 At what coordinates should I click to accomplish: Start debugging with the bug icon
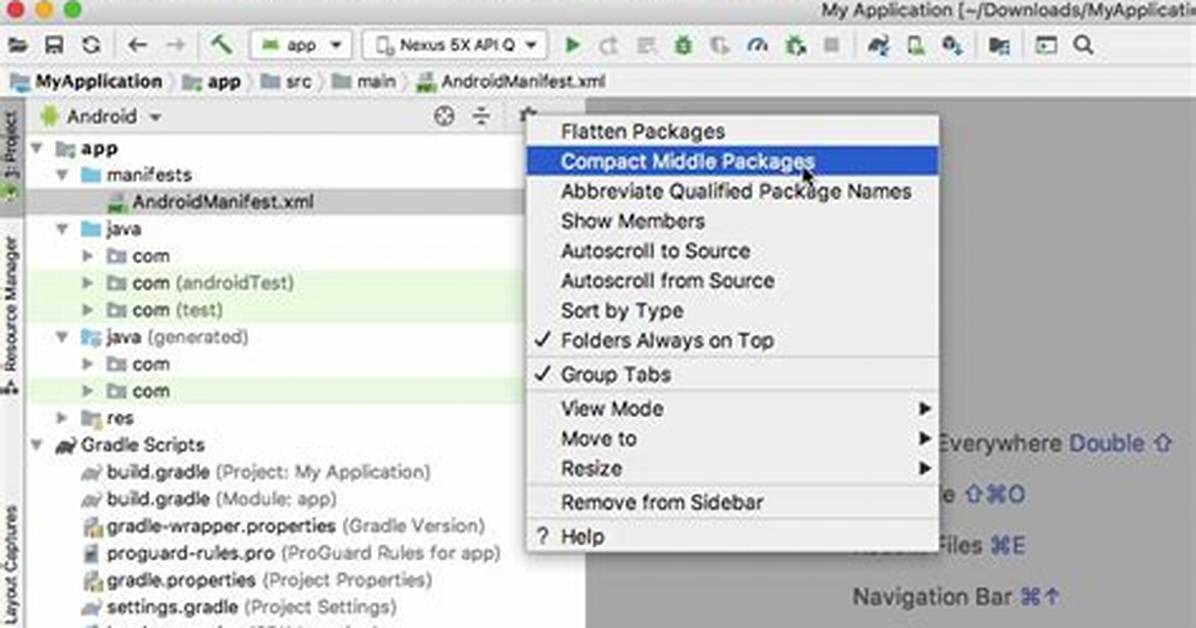click(x=683, y=46)
